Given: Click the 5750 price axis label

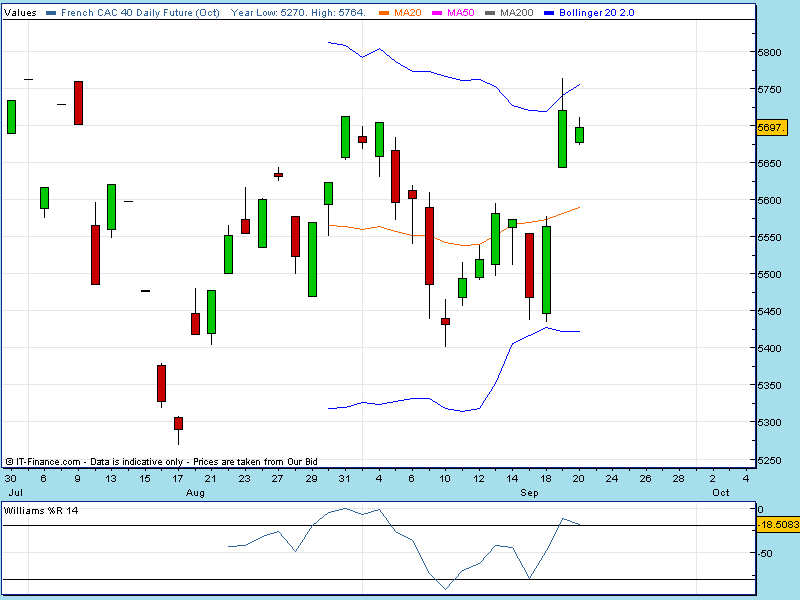Looking at the screenshot, I should pos(769,90).
